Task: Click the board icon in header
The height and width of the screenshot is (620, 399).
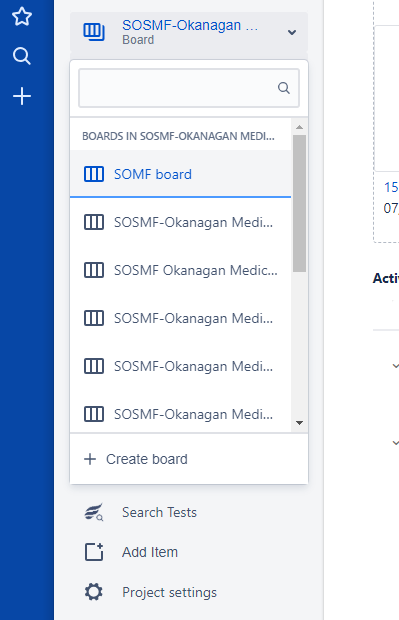Action: (94, 32)
